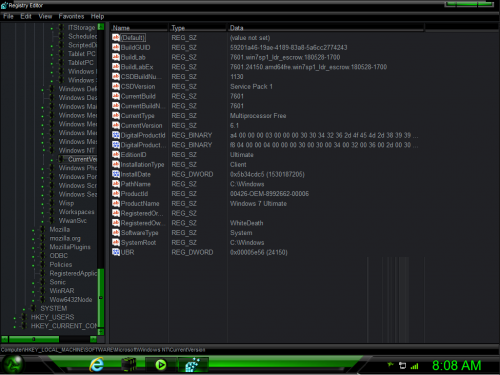Click the Data column header
Image resolution: width=500 pixels, height=375 pixels.
click(326, 28)
